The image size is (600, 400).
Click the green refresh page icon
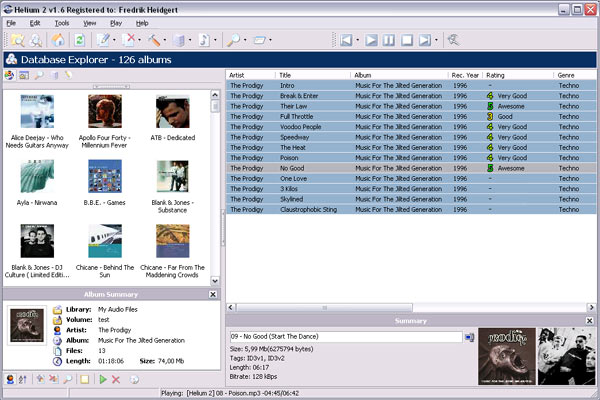point(80,40)
